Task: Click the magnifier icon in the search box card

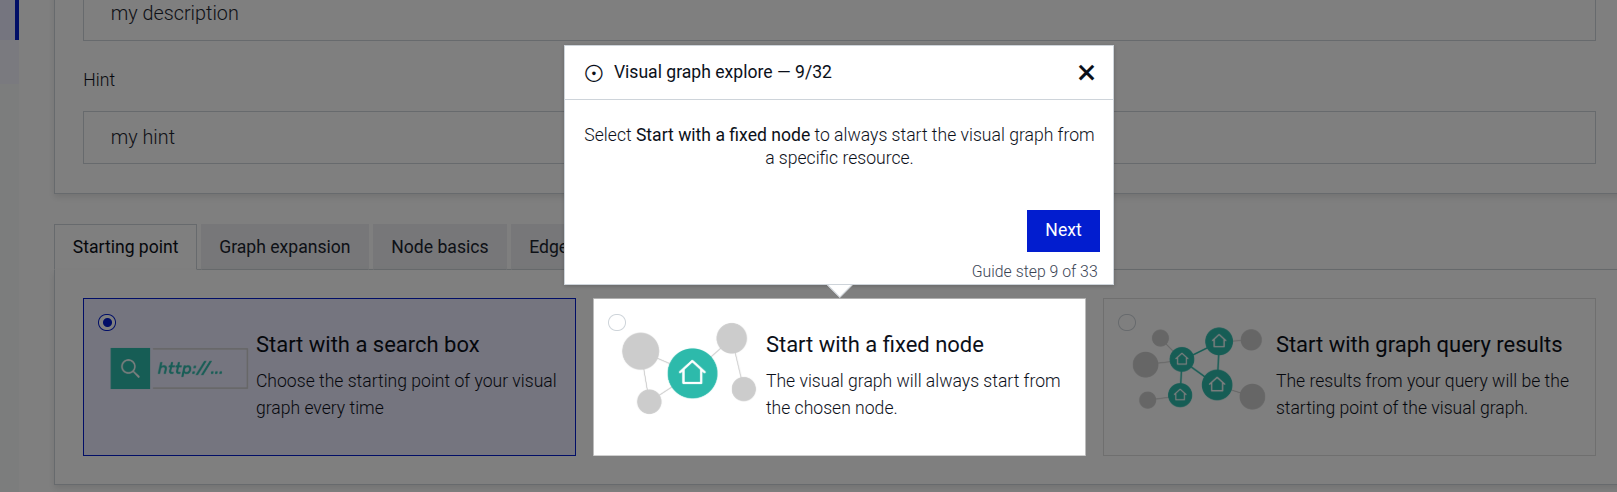Action: 130,369
